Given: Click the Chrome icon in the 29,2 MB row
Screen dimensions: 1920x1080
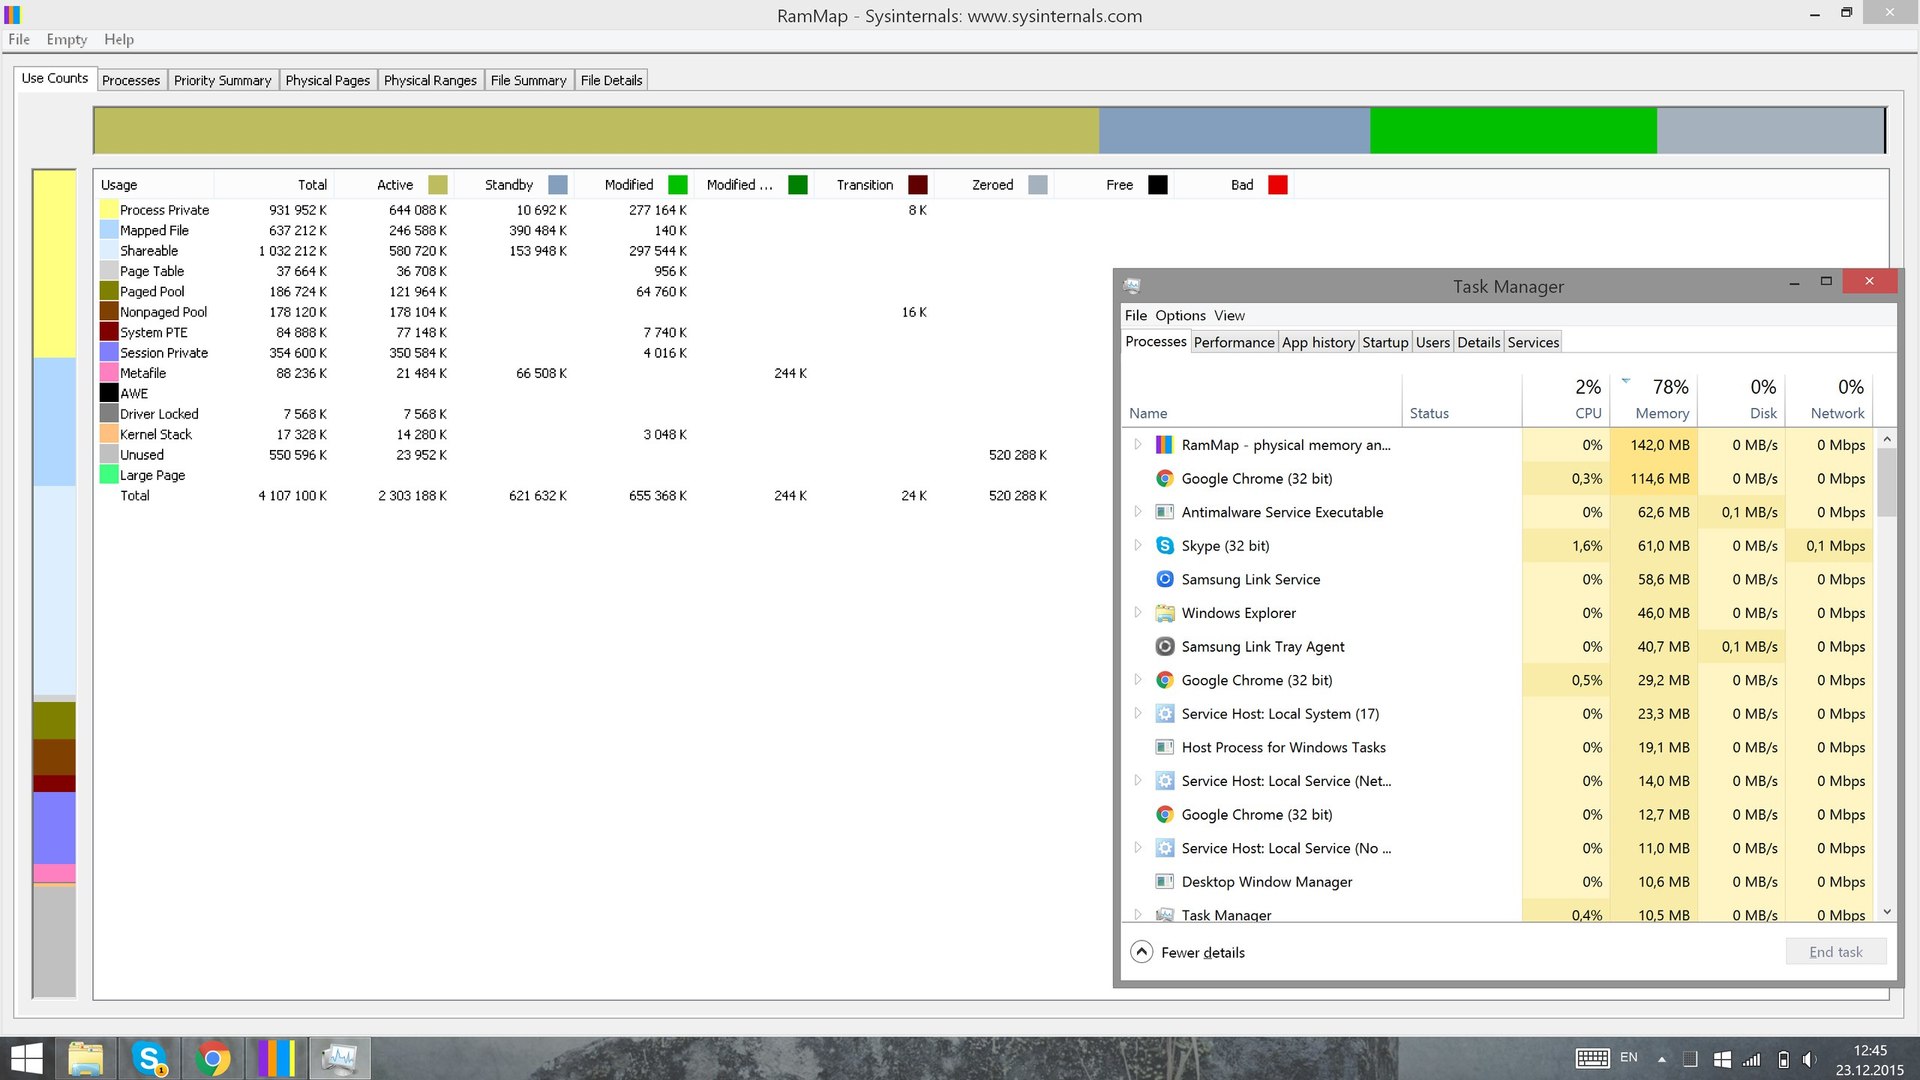Looking at the screenshot, I should pos(1164,680).
